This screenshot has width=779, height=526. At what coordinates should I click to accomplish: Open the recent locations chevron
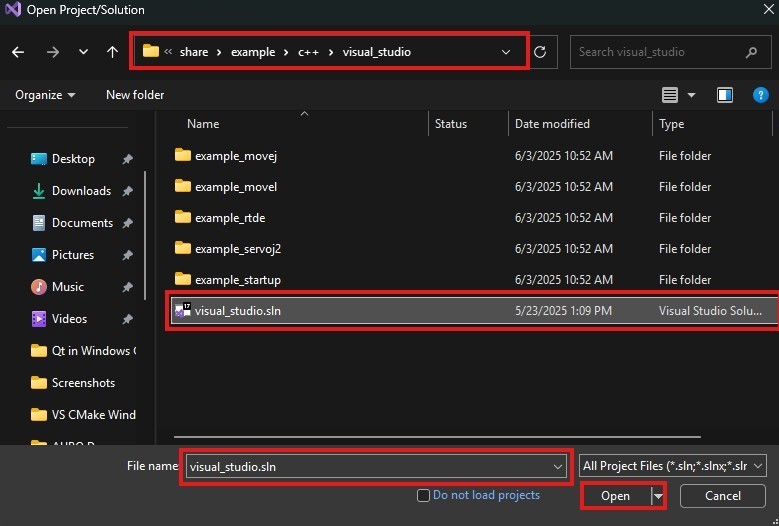coord(83,52)
